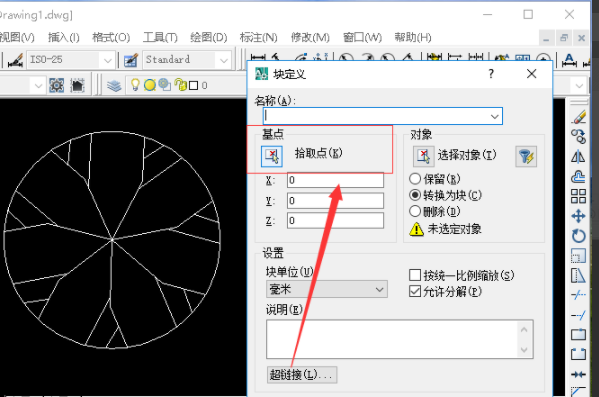Select the Rotate tool
Image resolution: width=599 pixels, height=397 pixels.
coord(578,236)
